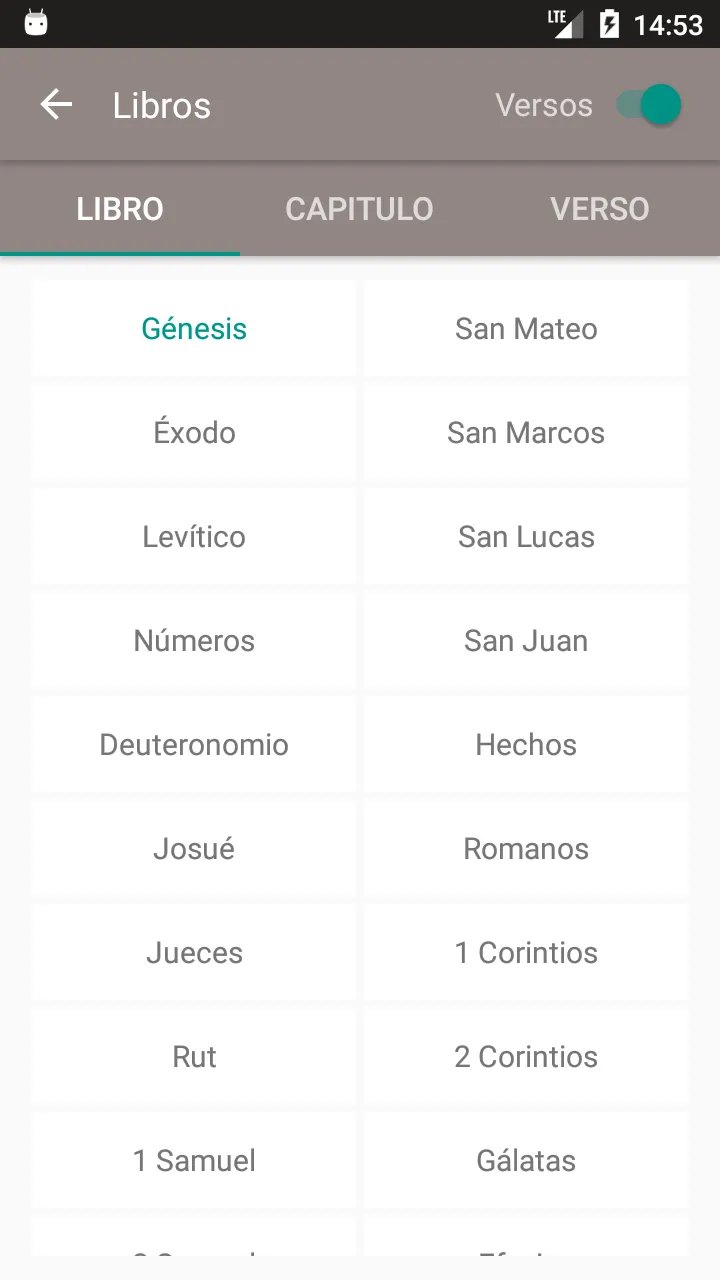Open the book Rut
Viewport: 720px width, 1280px height.
click(194, 1057)
